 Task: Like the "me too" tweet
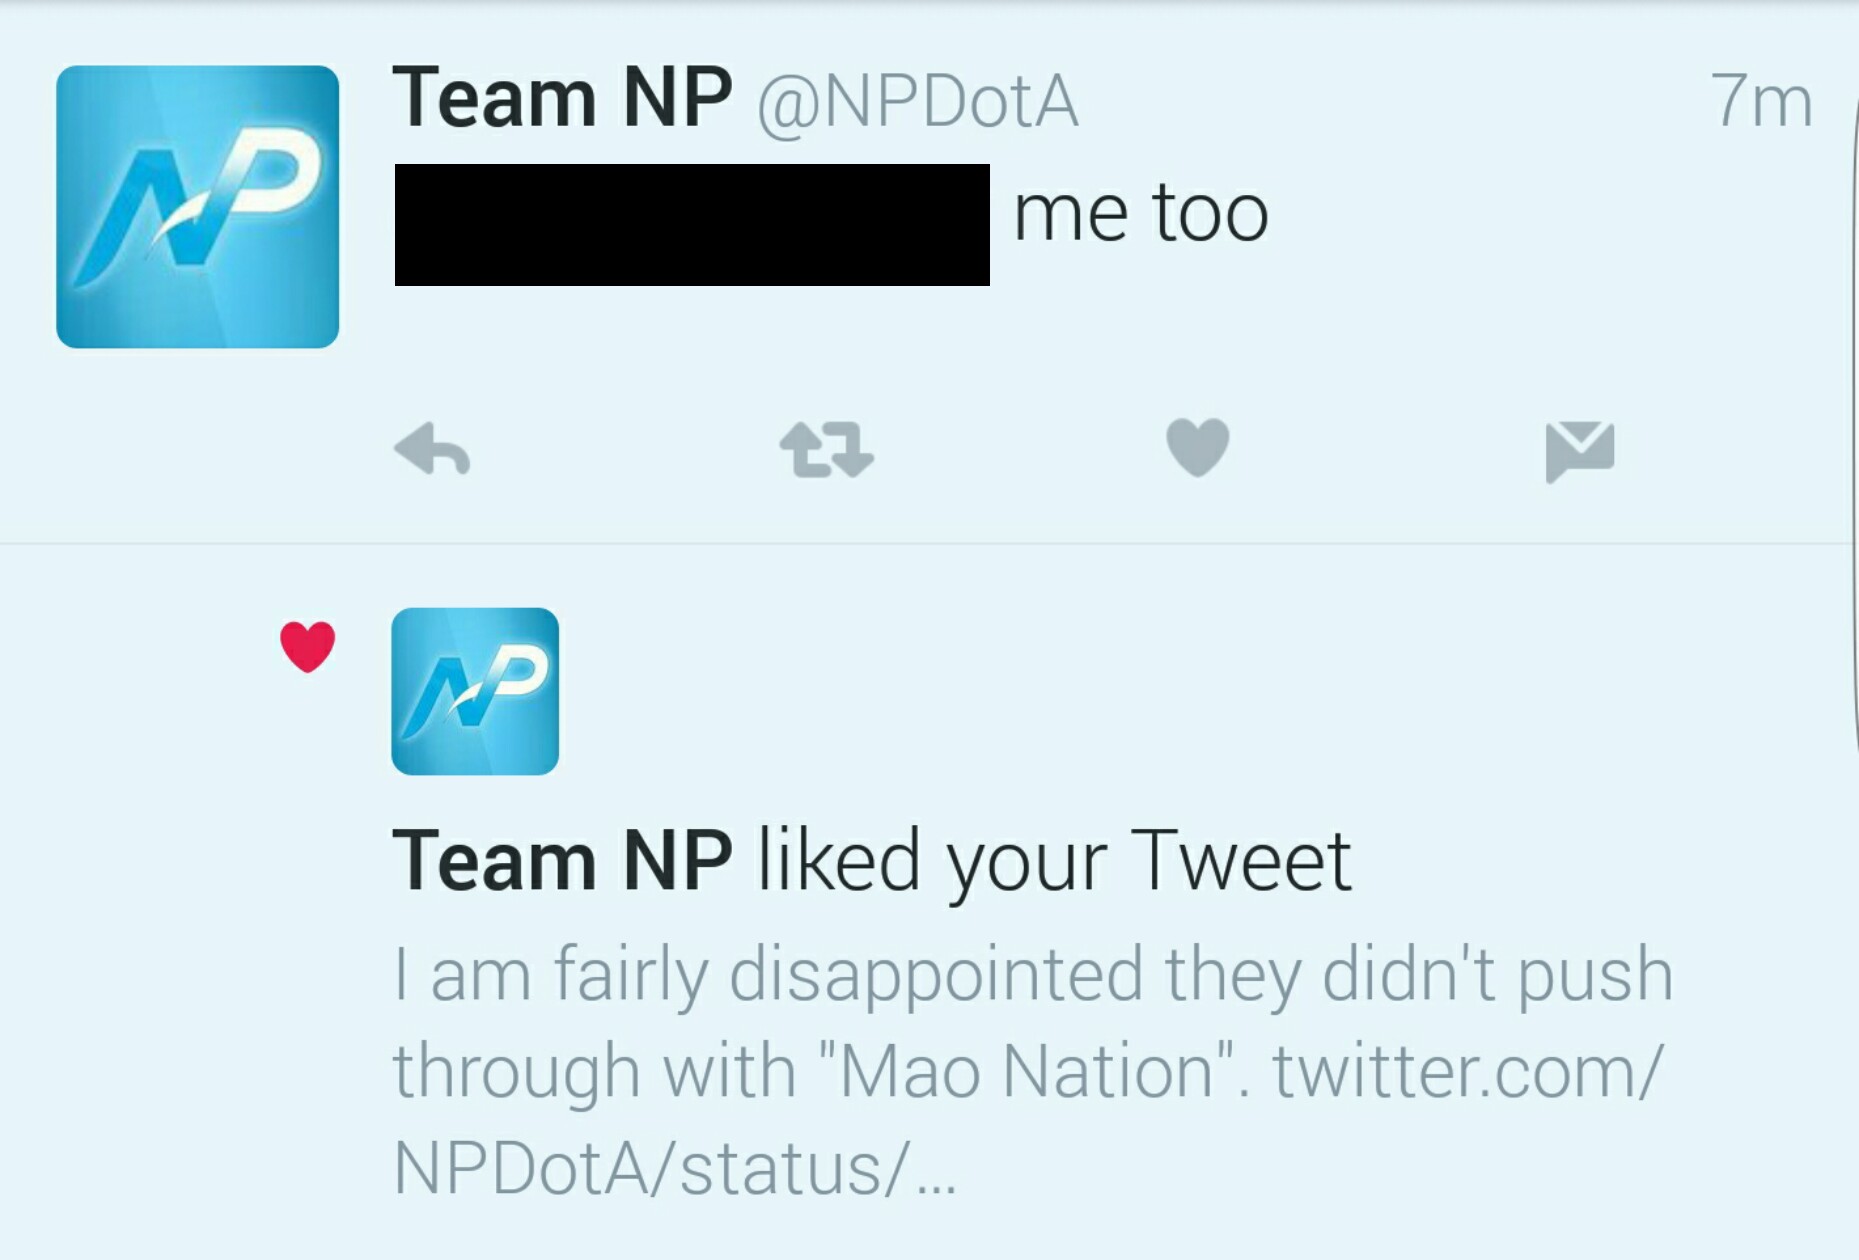point(1197,447)
